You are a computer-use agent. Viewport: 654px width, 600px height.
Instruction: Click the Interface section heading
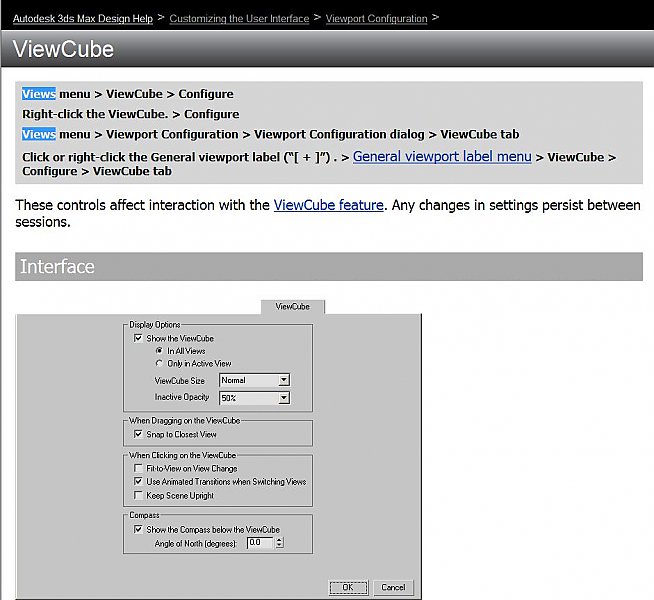point(57,267)
